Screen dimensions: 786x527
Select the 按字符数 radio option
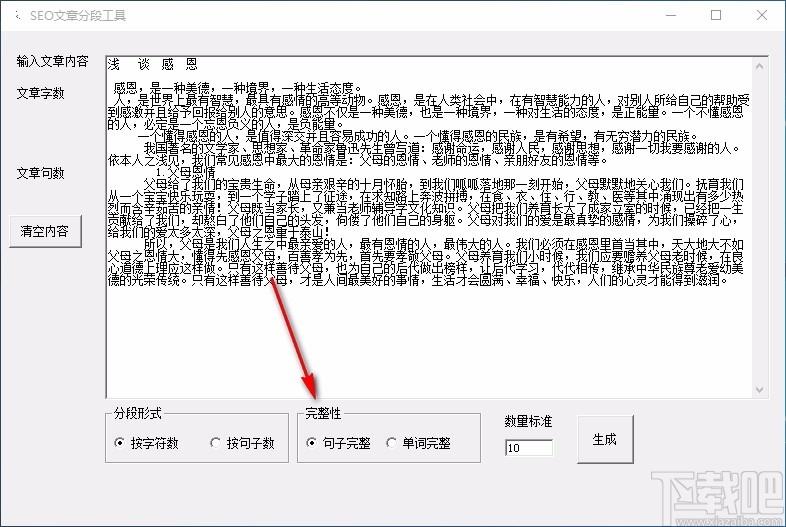(x=147, y=443)
